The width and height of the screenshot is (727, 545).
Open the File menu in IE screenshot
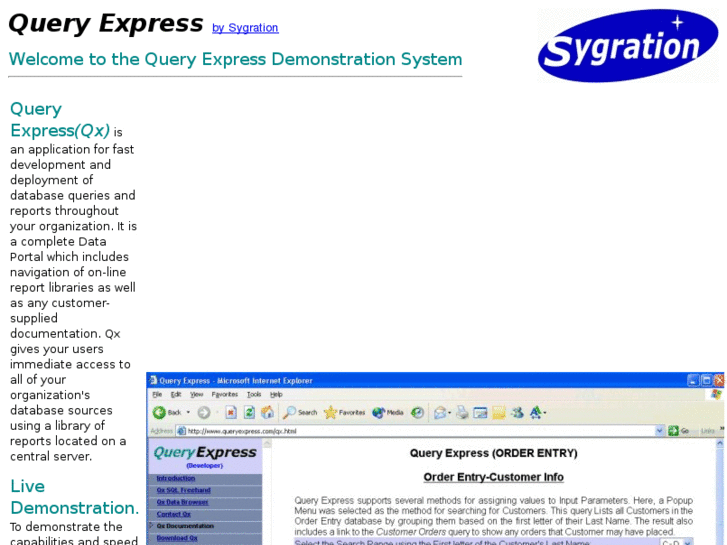tap(157, 394)
